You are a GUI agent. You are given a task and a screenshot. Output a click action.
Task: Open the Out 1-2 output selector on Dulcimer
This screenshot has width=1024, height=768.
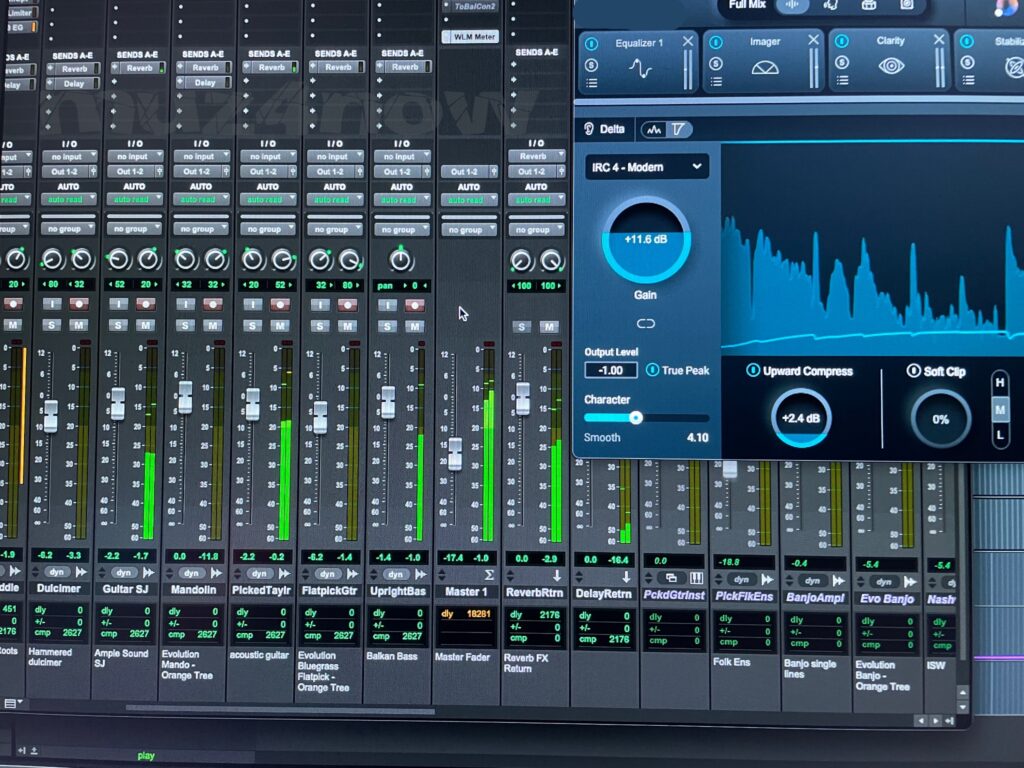tap(66, 171)
